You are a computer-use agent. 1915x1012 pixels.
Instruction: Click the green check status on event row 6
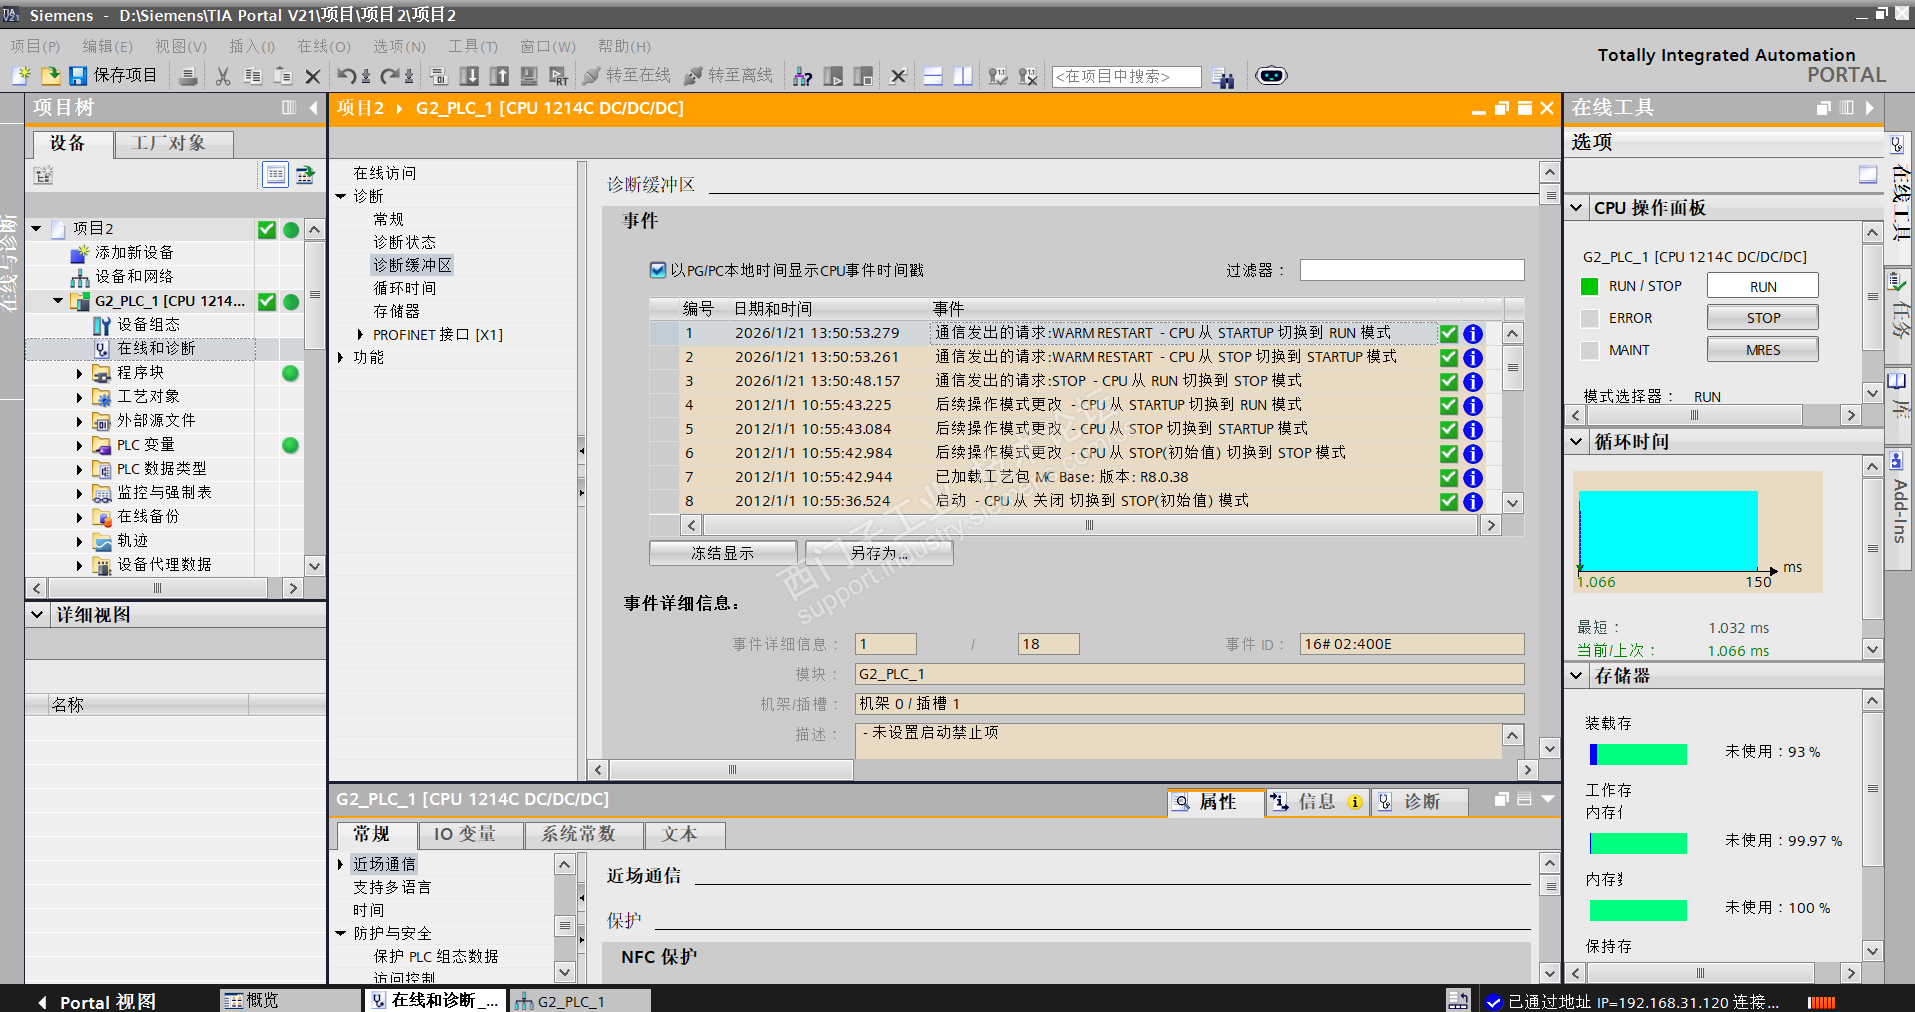pyautogui.click(x=1448, y=454)
